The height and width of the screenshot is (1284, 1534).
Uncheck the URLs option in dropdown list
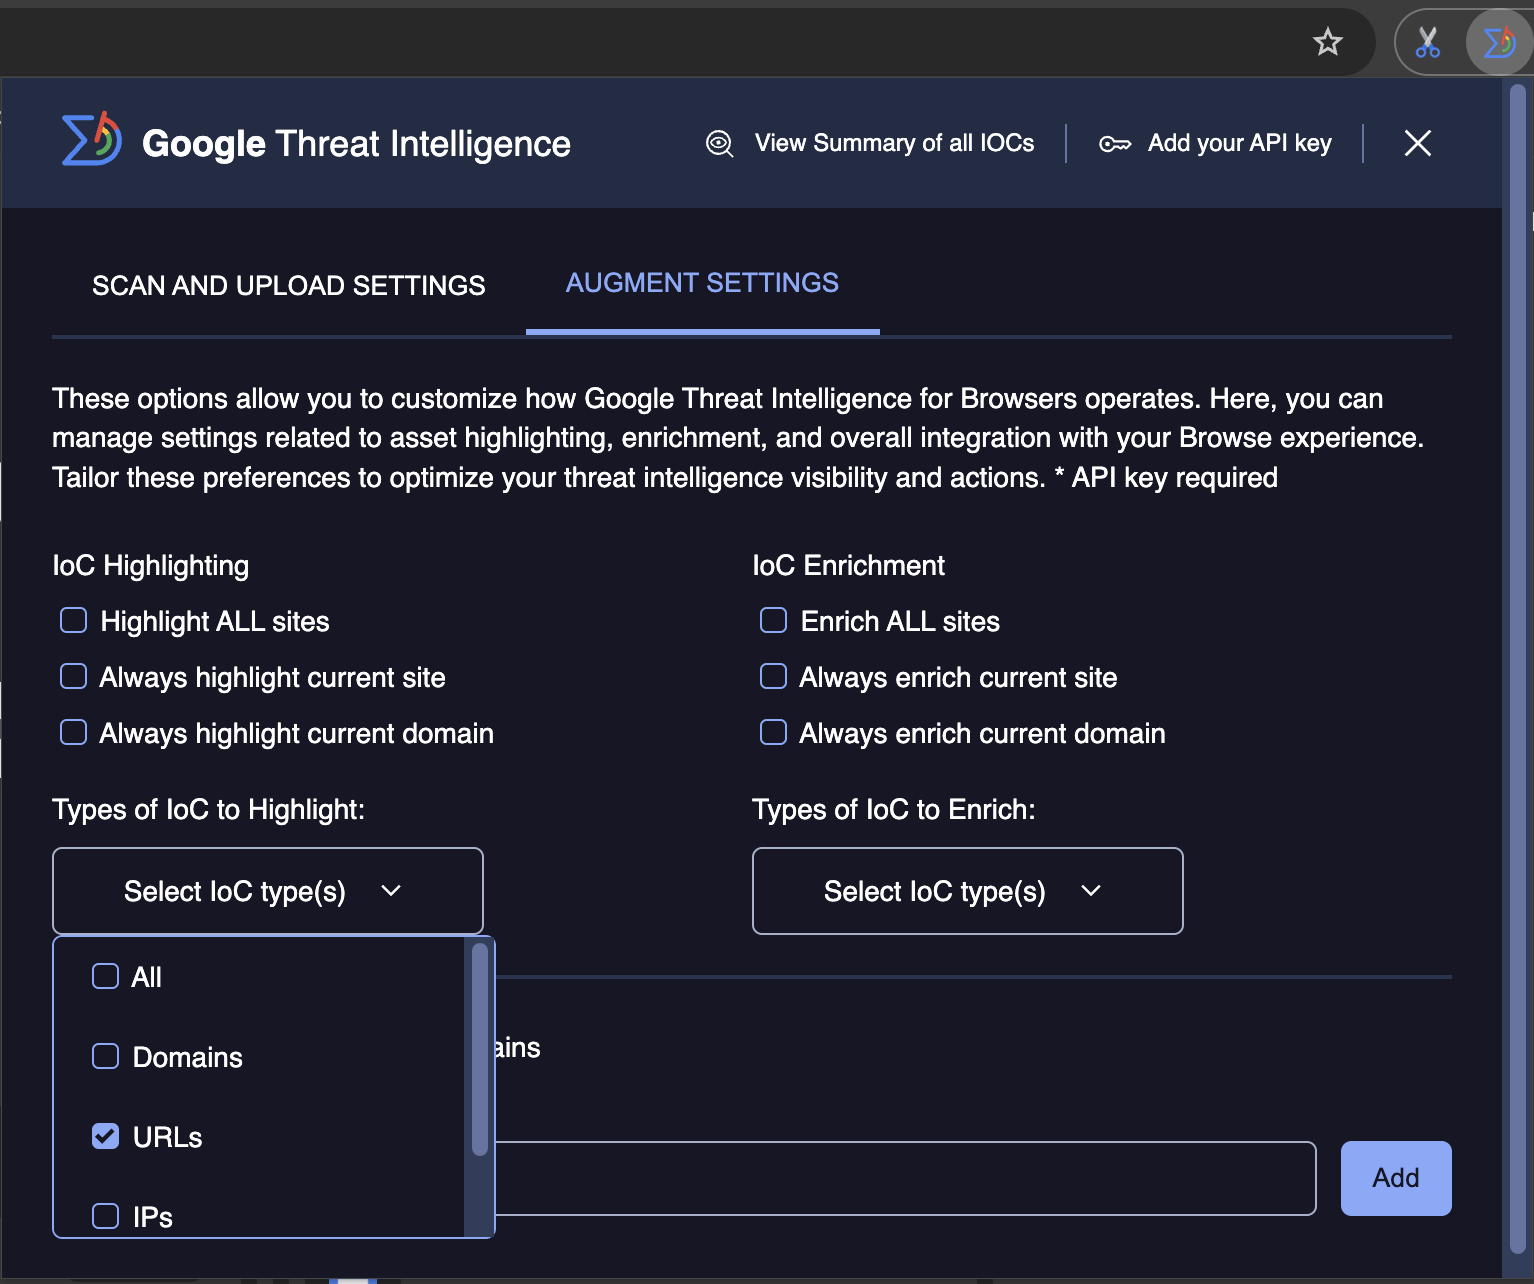point(105,1136)
